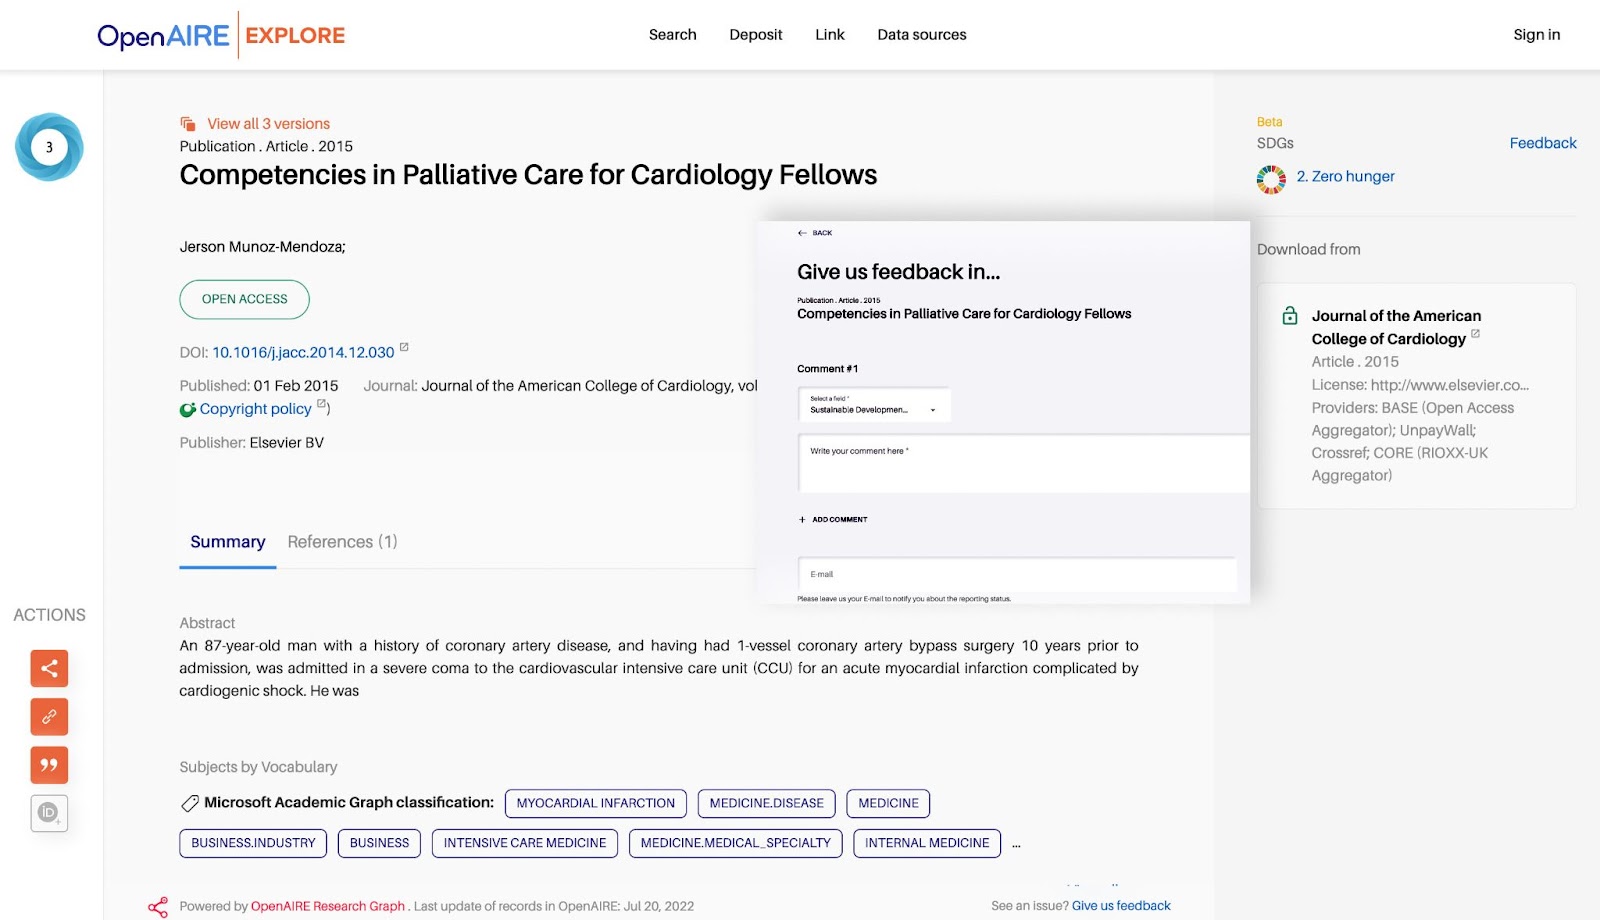The width and height of the screenshot is (1600, 920).
Task: Click the orange share action icon
Action: (x=49, y=668)
